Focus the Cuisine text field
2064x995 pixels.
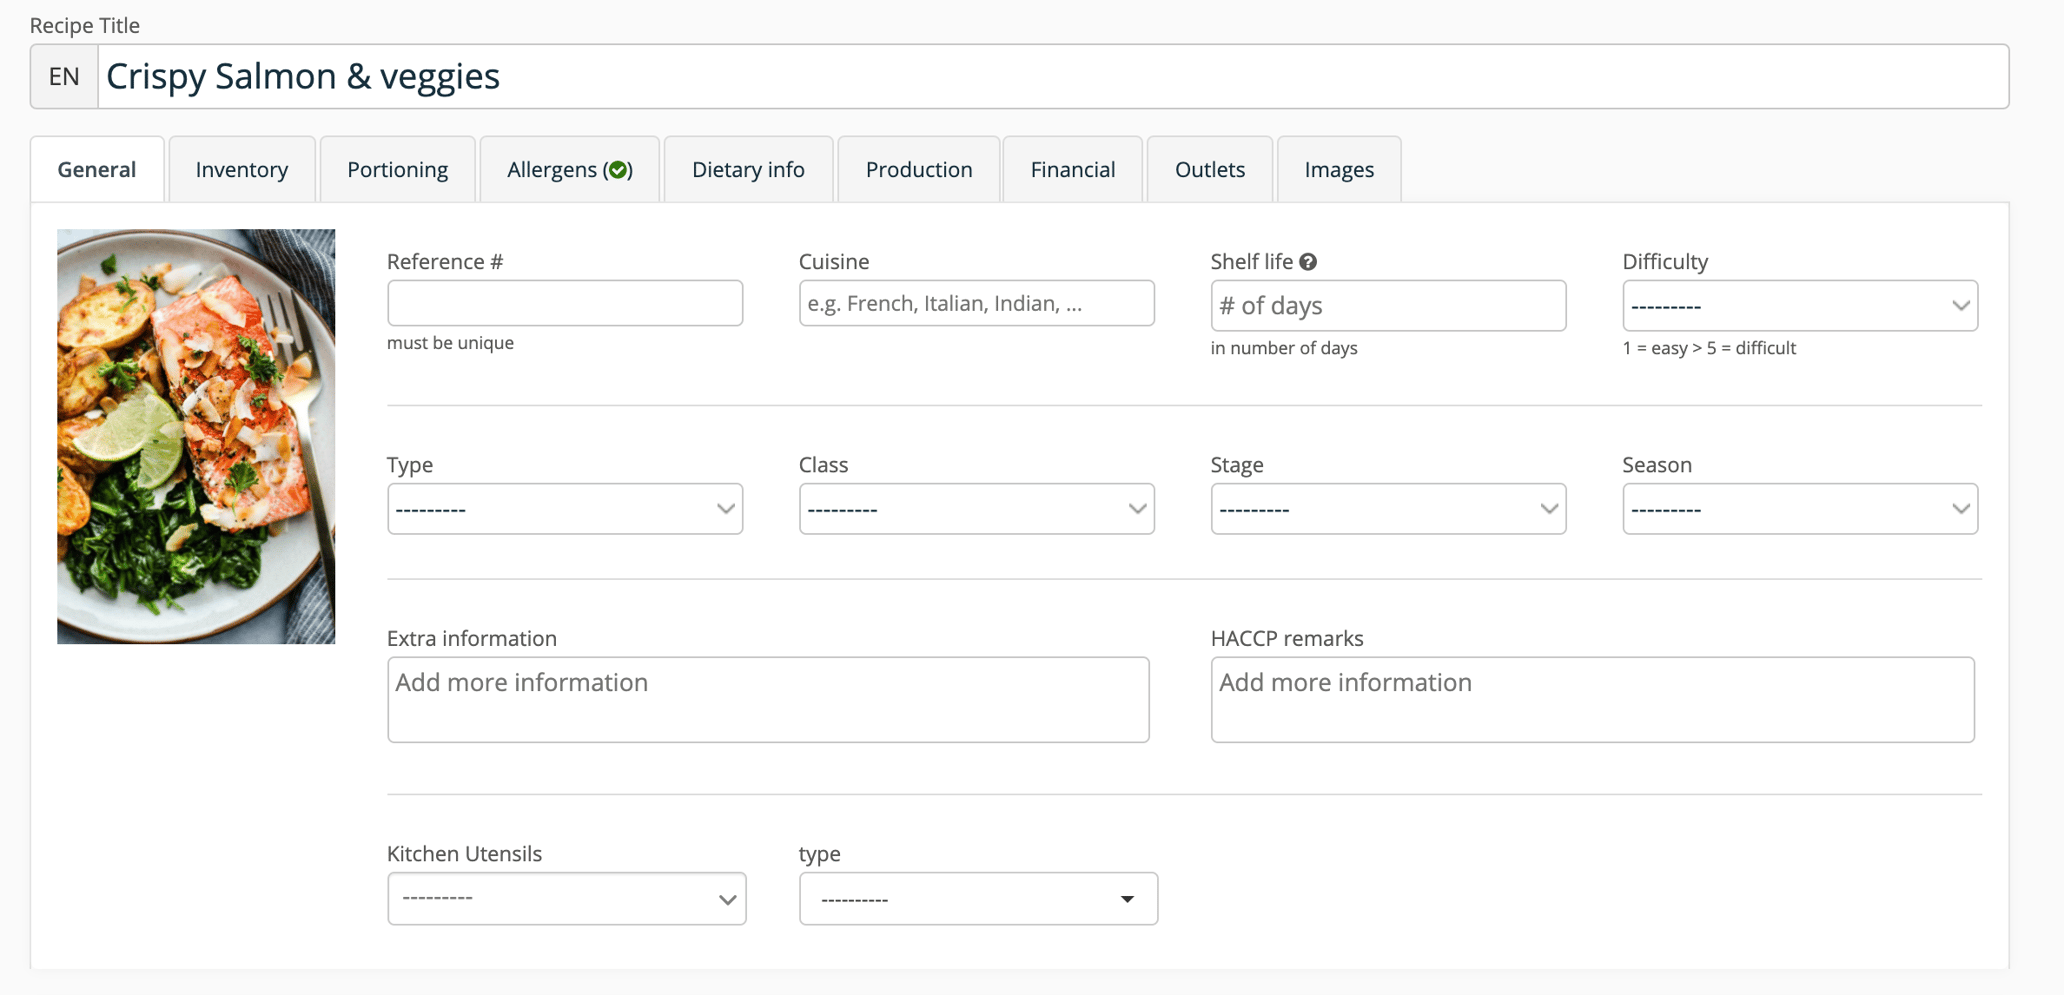tap(976, 303)
